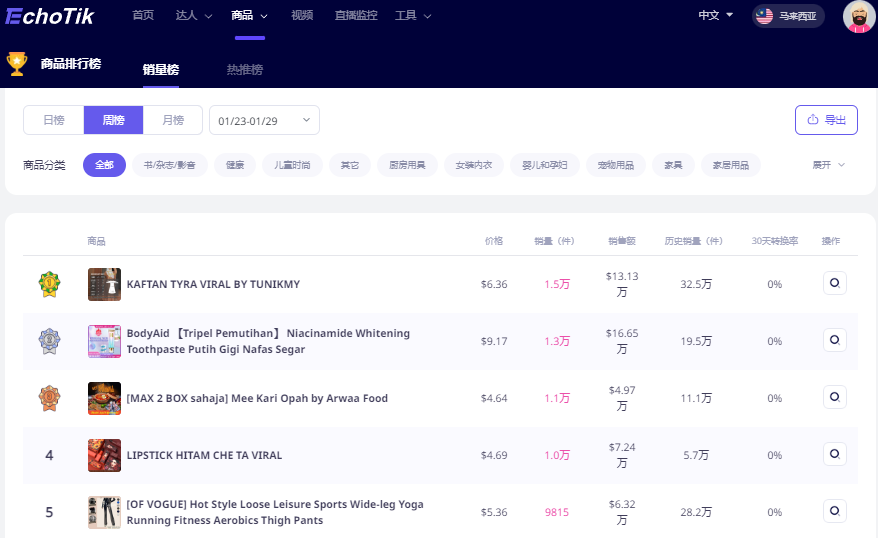Viewport: 878px width, 538px height.
Task: Open the 中文 language dropdown
Action: tap(716, 16)
